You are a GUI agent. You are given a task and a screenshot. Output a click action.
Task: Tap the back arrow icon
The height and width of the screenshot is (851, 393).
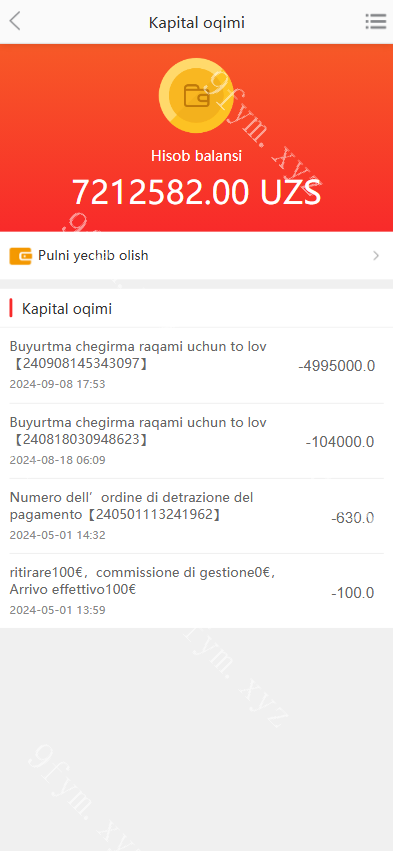coord(15,21)
